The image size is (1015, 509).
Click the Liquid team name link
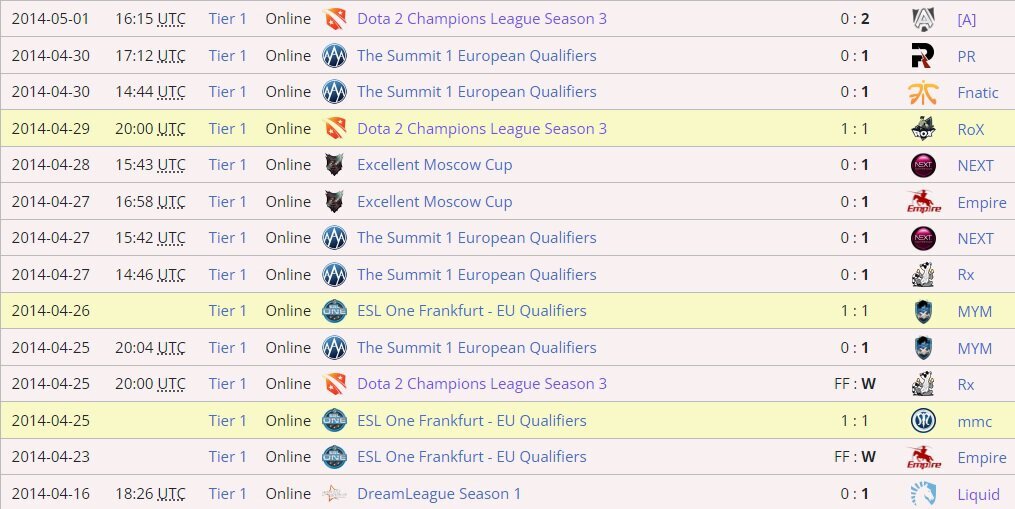tap(978, 494)
